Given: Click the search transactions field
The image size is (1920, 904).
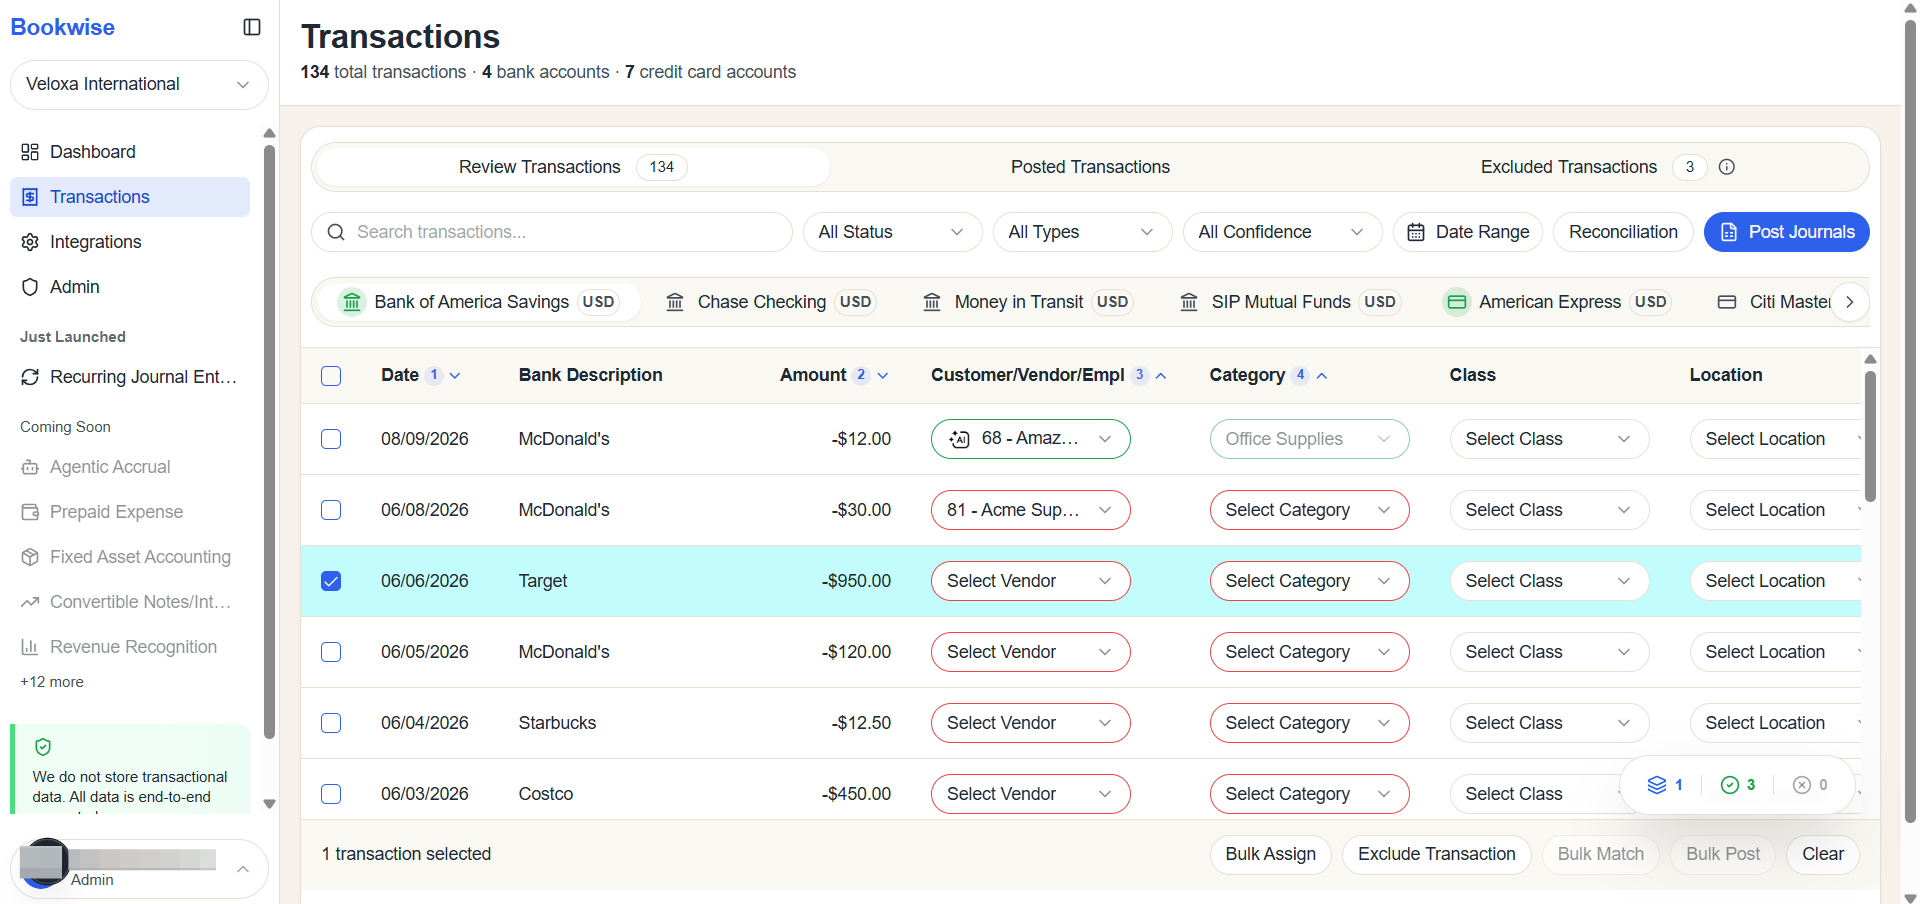Looking at the screenshot, I should pos(552,232).
